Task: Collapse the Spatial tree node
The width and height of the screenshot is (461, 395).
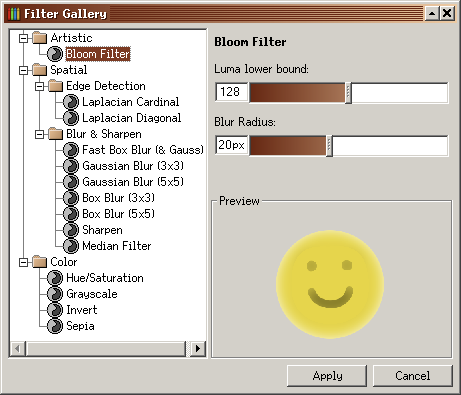Action: point(23,70)
